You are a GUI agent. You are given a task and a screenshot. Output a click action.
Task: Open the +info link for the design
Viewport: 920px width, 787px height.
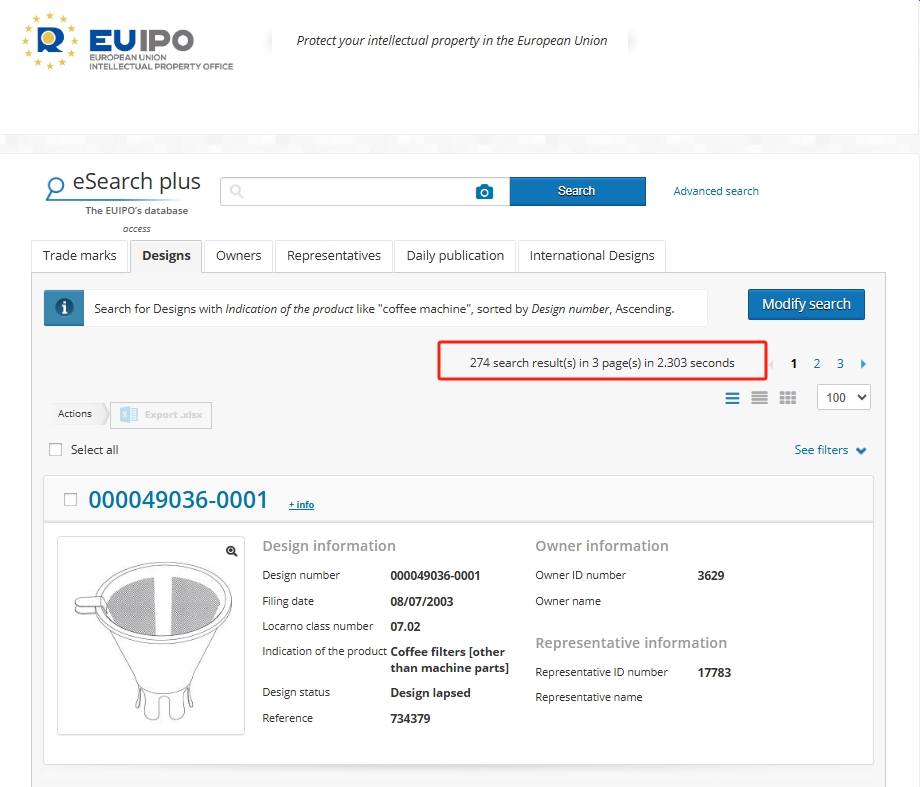click(x=301, y=505)
